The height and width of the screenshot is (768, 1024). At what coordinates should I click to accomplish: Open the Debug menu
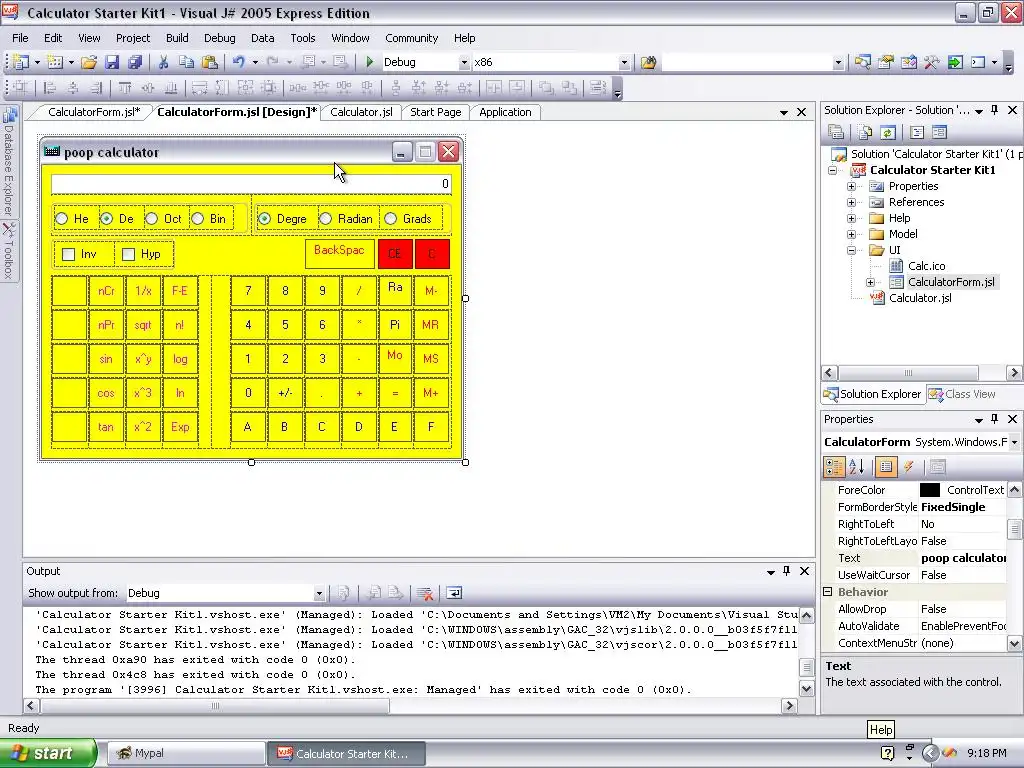[x=219, y=38]
